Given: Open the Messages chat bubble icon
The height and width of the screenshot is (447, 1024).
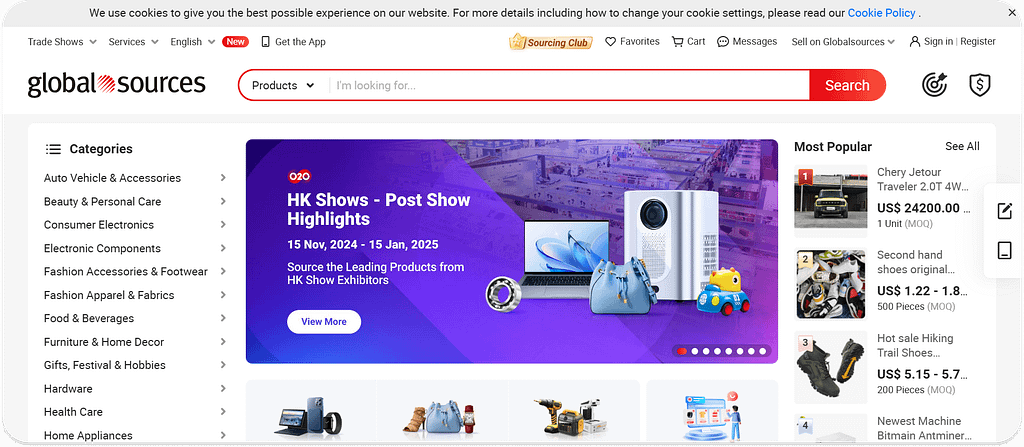Looking at the screenshot, I should (723, 42).
